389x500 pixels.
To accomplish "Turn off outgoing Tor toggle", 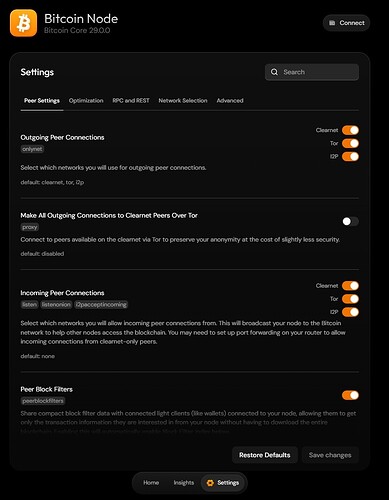I will coord(350,143).
